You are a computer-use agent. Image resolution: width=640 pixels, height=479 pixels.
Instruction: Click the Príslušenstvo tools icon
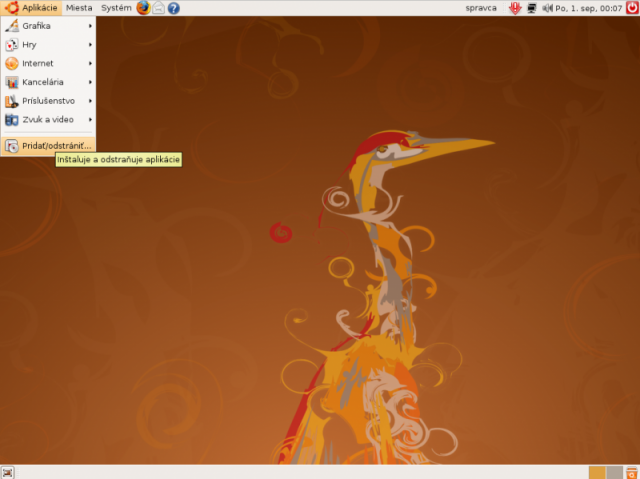pyautogui.click(x=12, y=101)
